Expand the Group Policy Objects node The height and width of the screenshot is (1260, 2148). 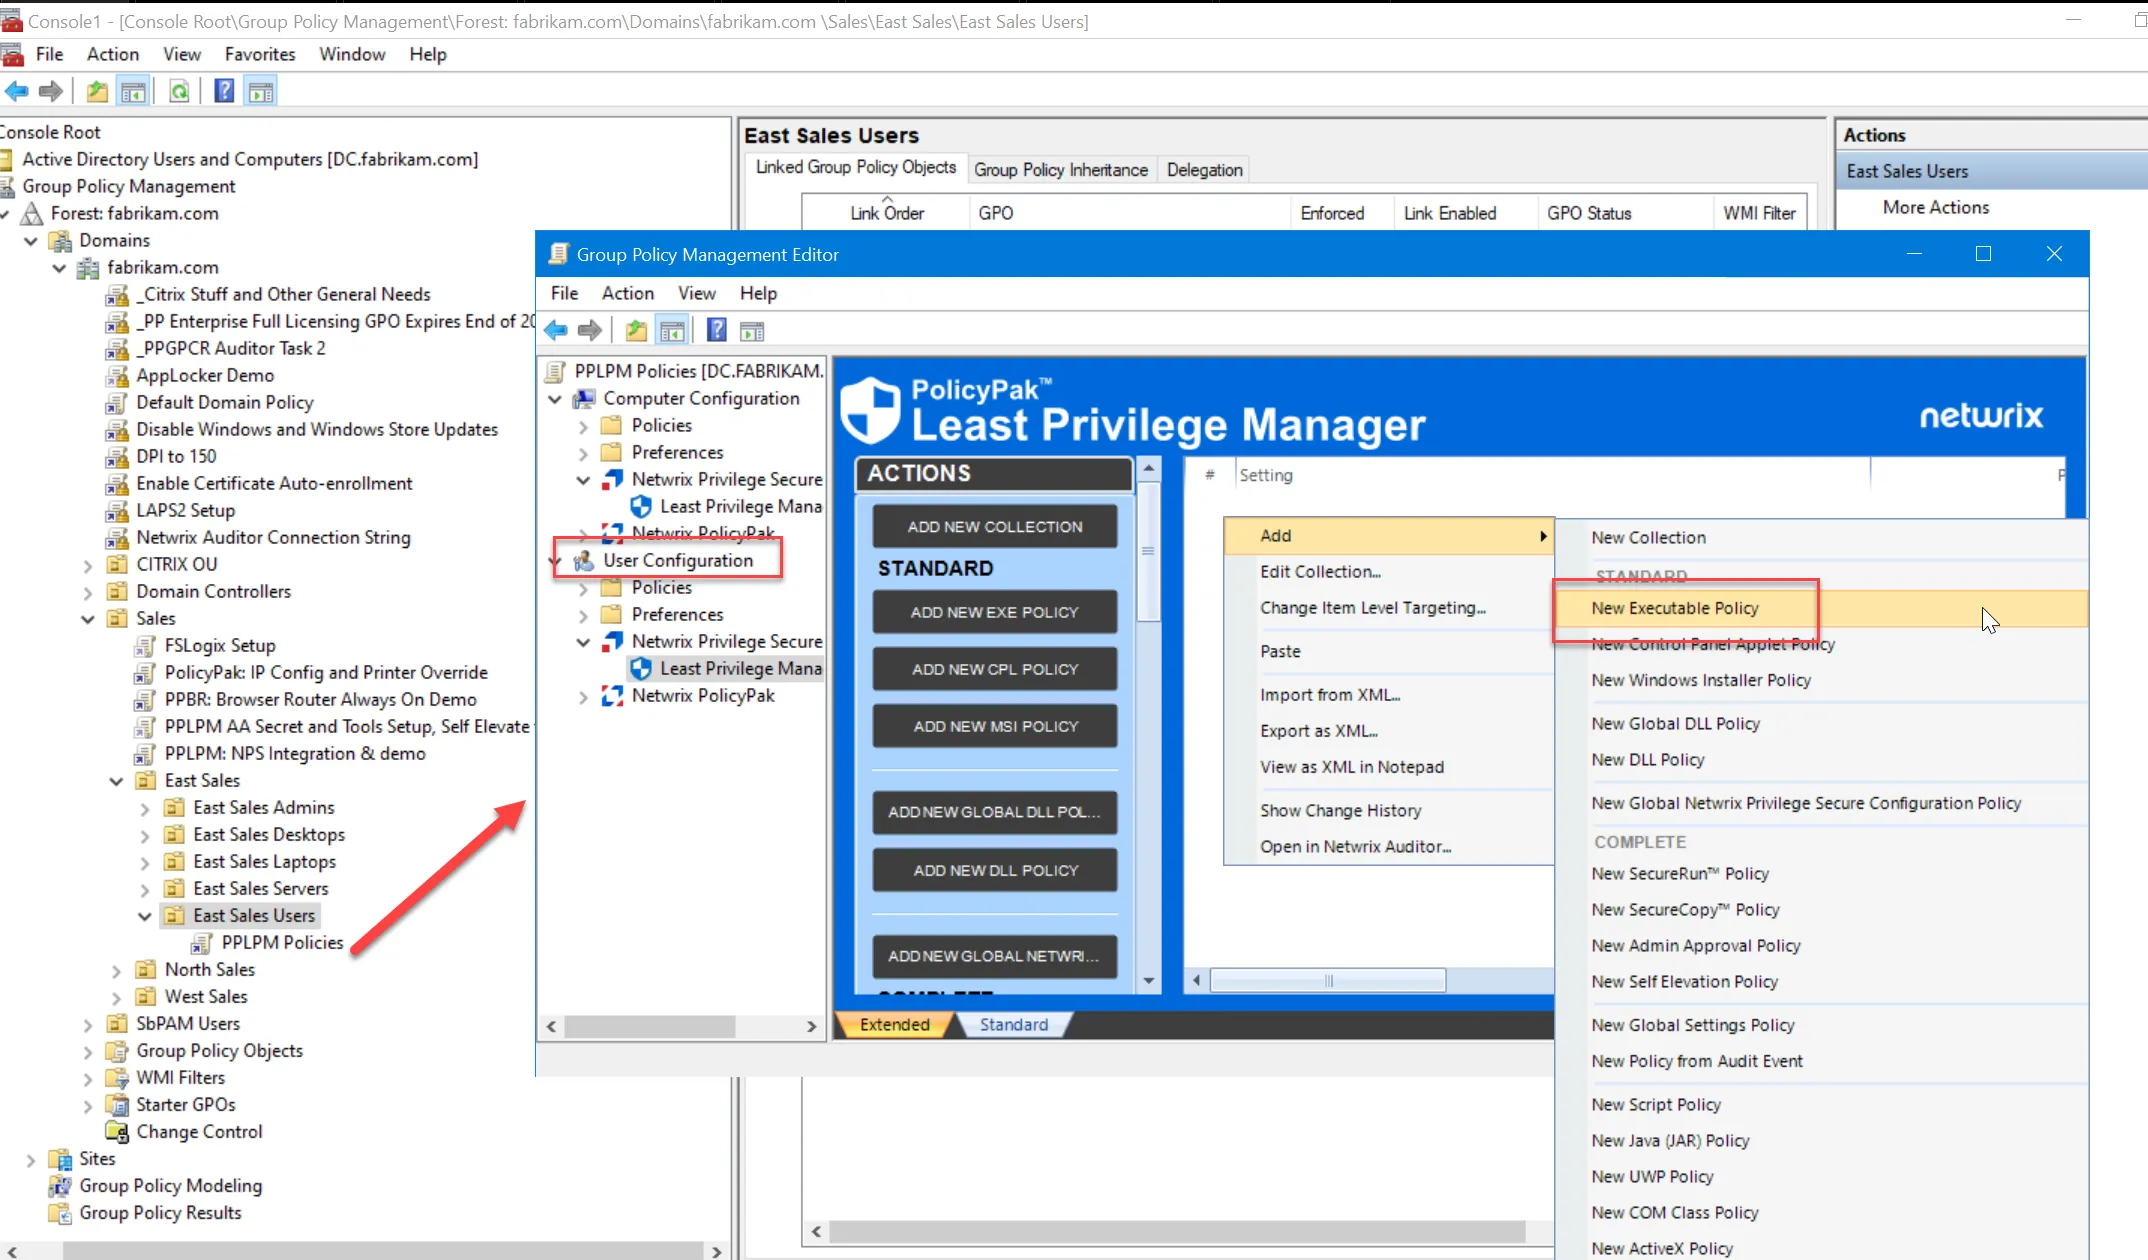pos(88,1051)
